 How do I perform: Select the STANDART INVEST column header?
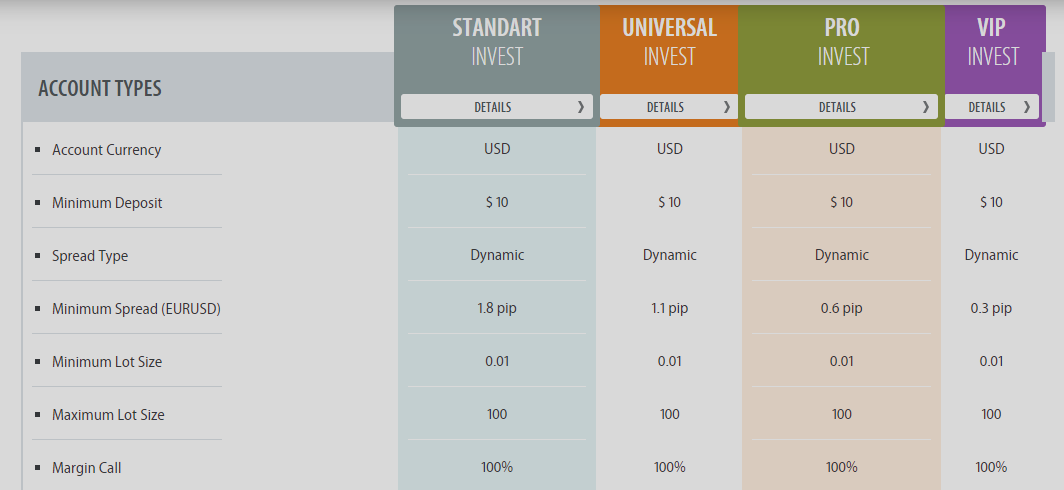(497, 41)
